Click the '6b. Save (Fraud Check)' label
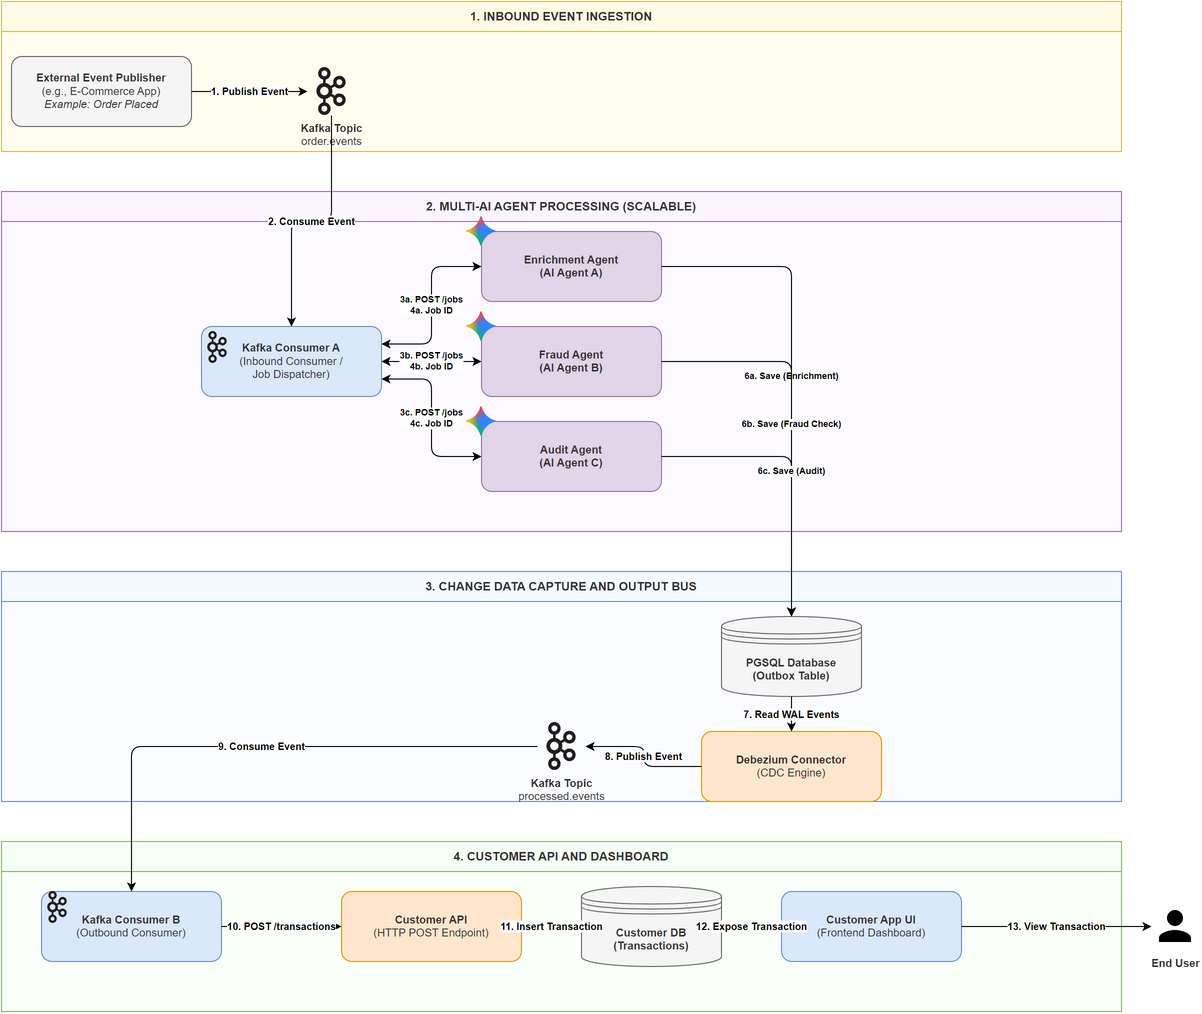Screen dimensions: 1202x1014 791,424
